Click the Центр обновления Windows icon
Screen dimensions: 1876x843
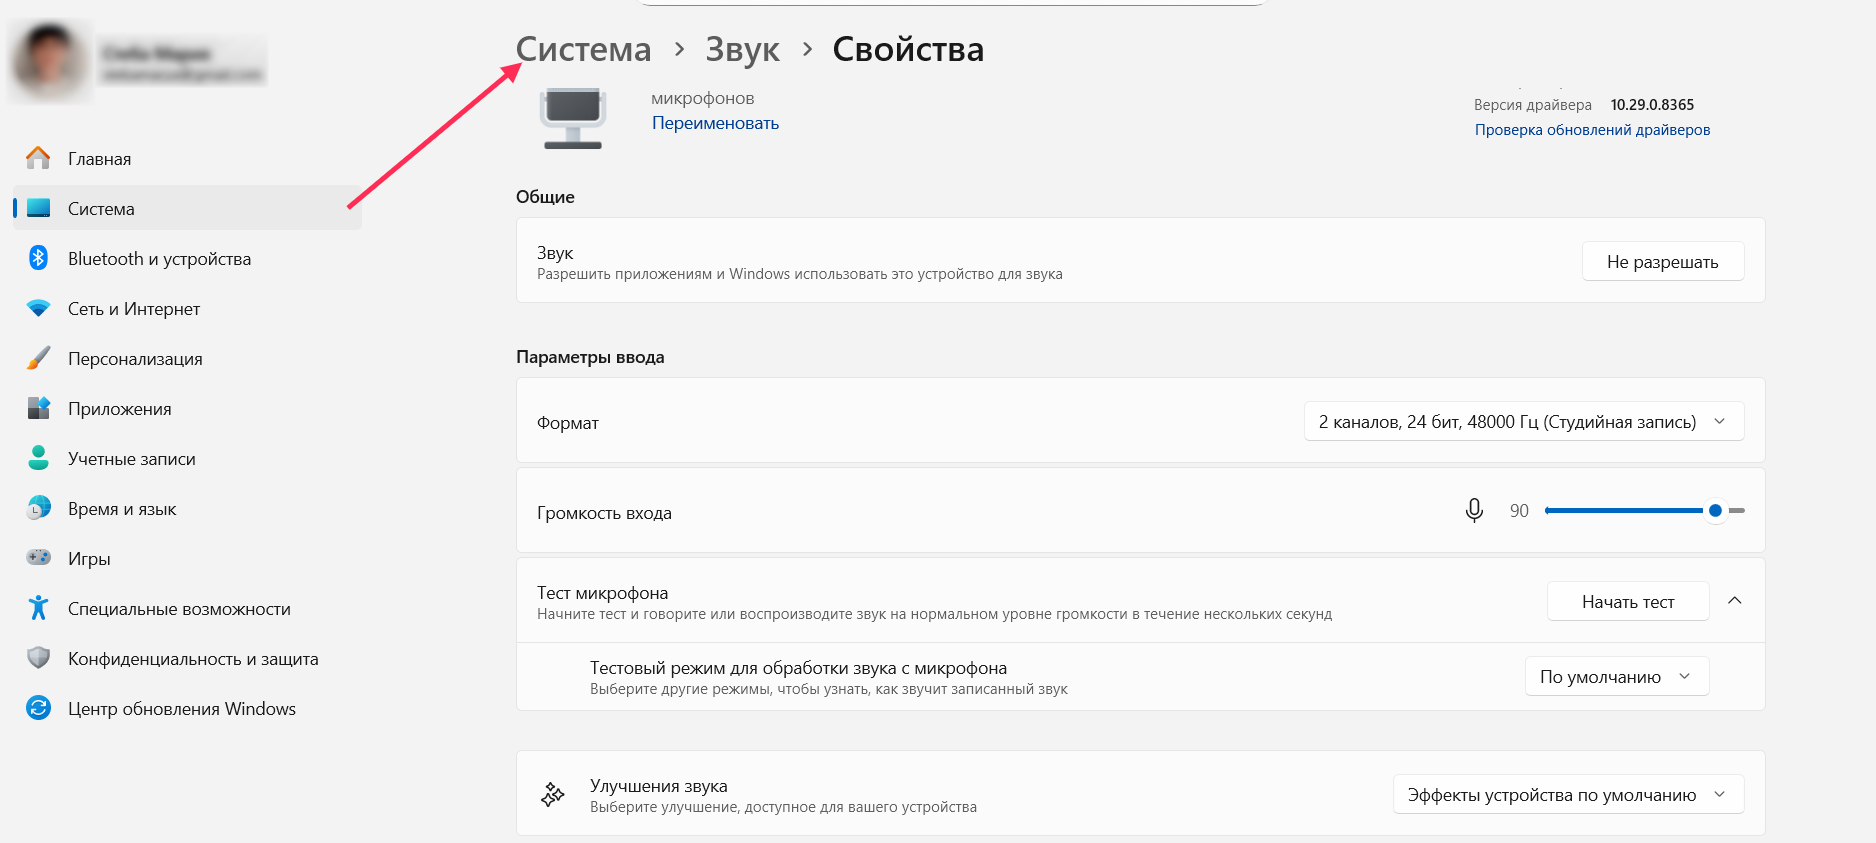coord(38,708)
